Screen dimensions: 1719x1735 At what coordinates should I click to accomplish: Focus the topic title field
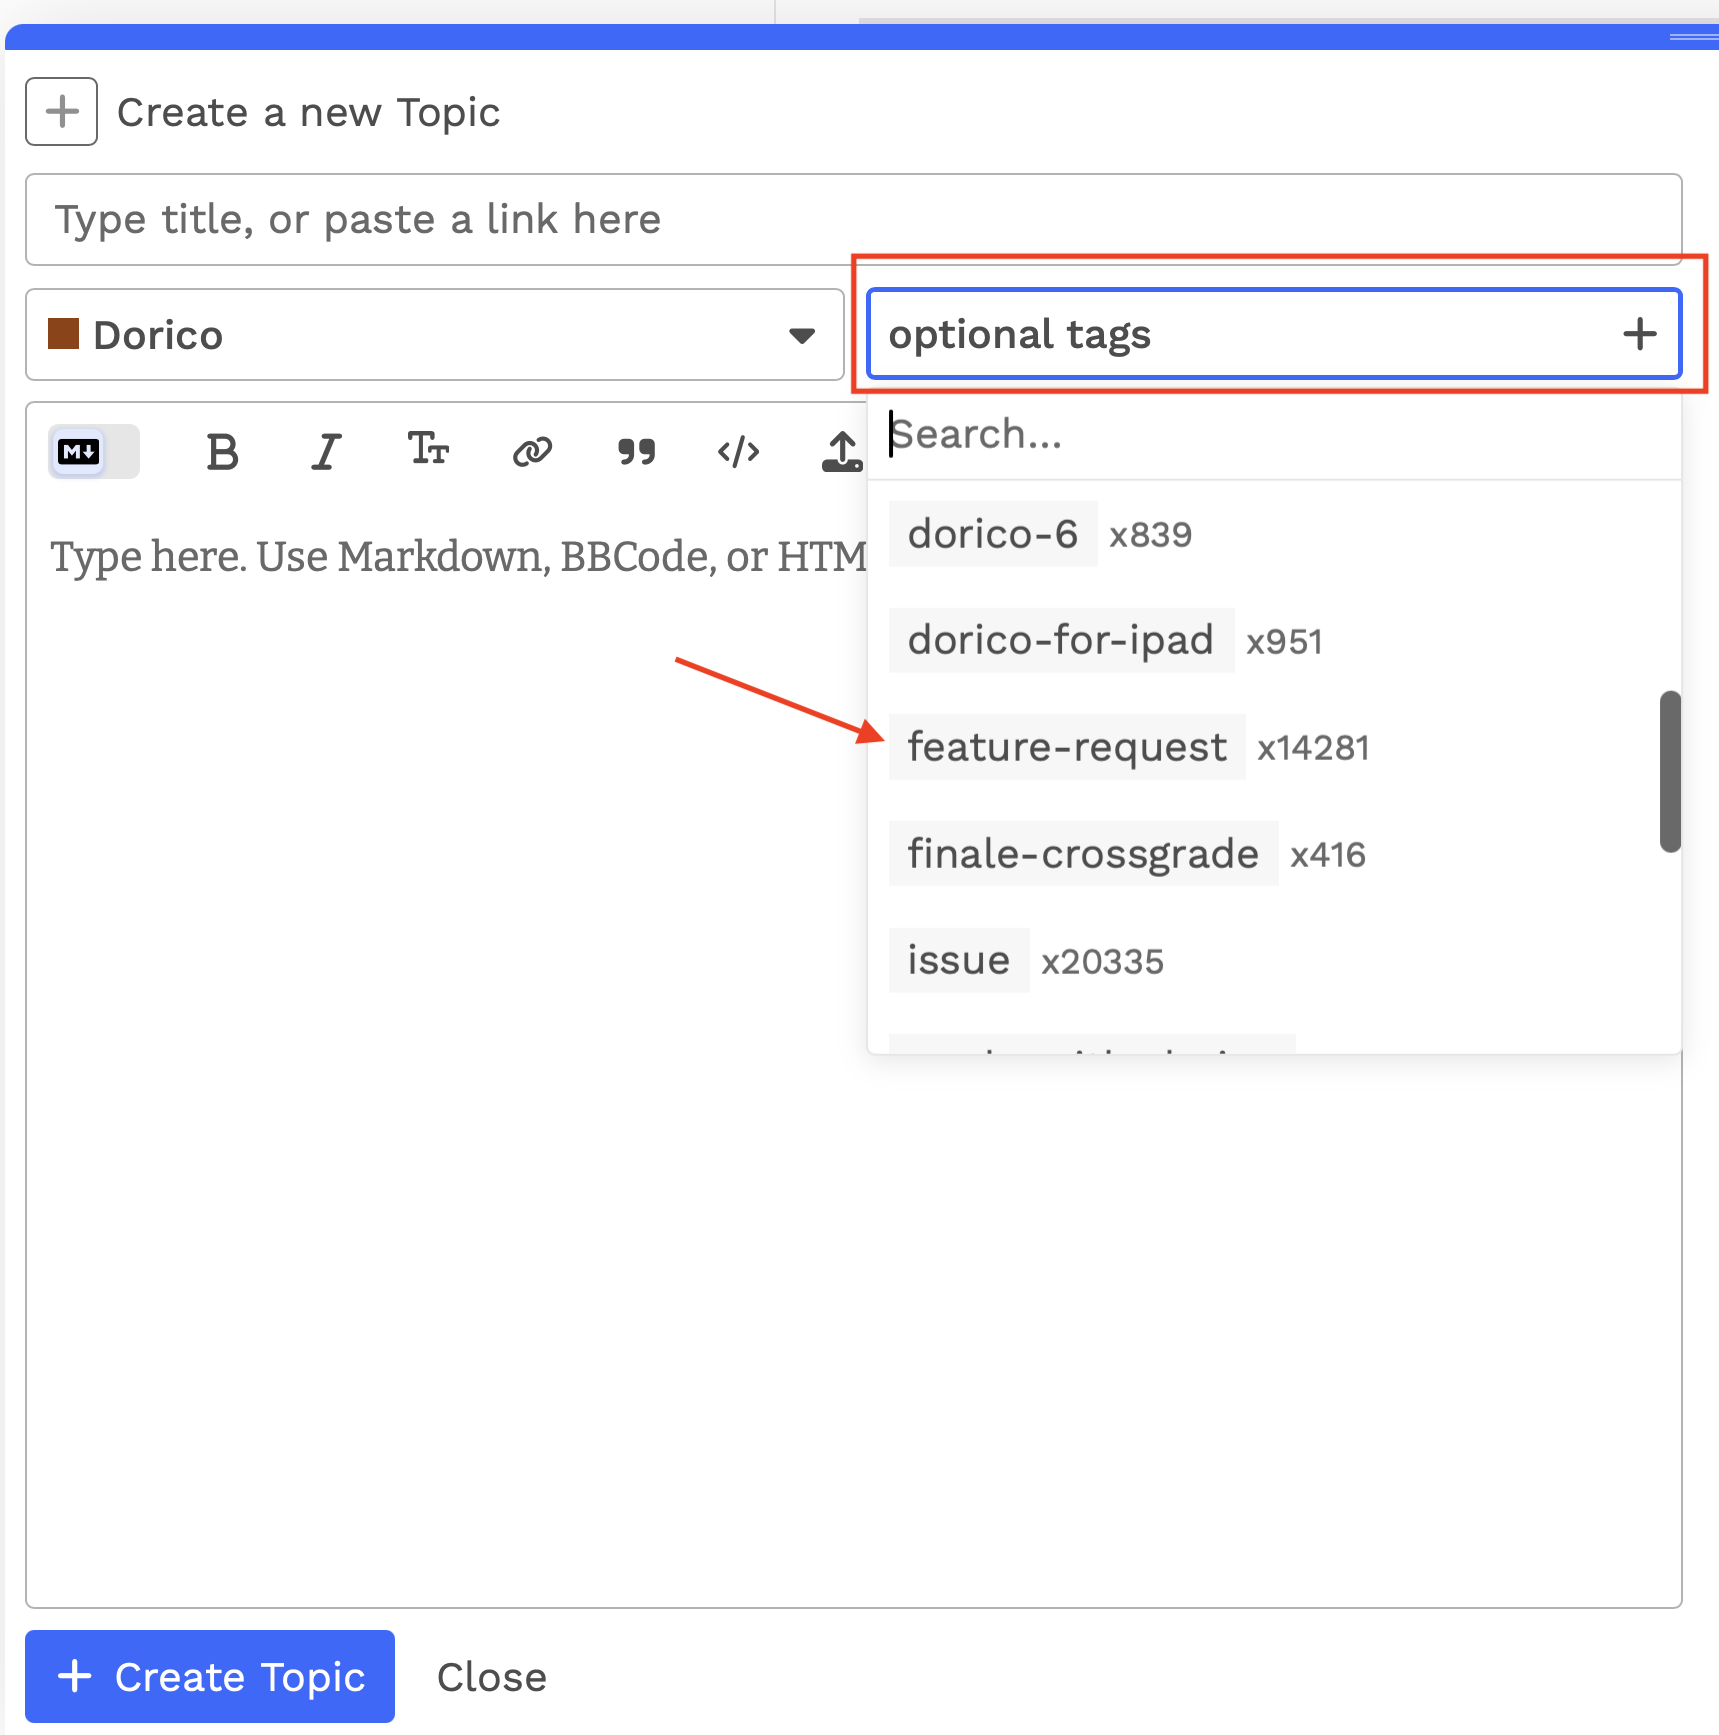[854, 220]
